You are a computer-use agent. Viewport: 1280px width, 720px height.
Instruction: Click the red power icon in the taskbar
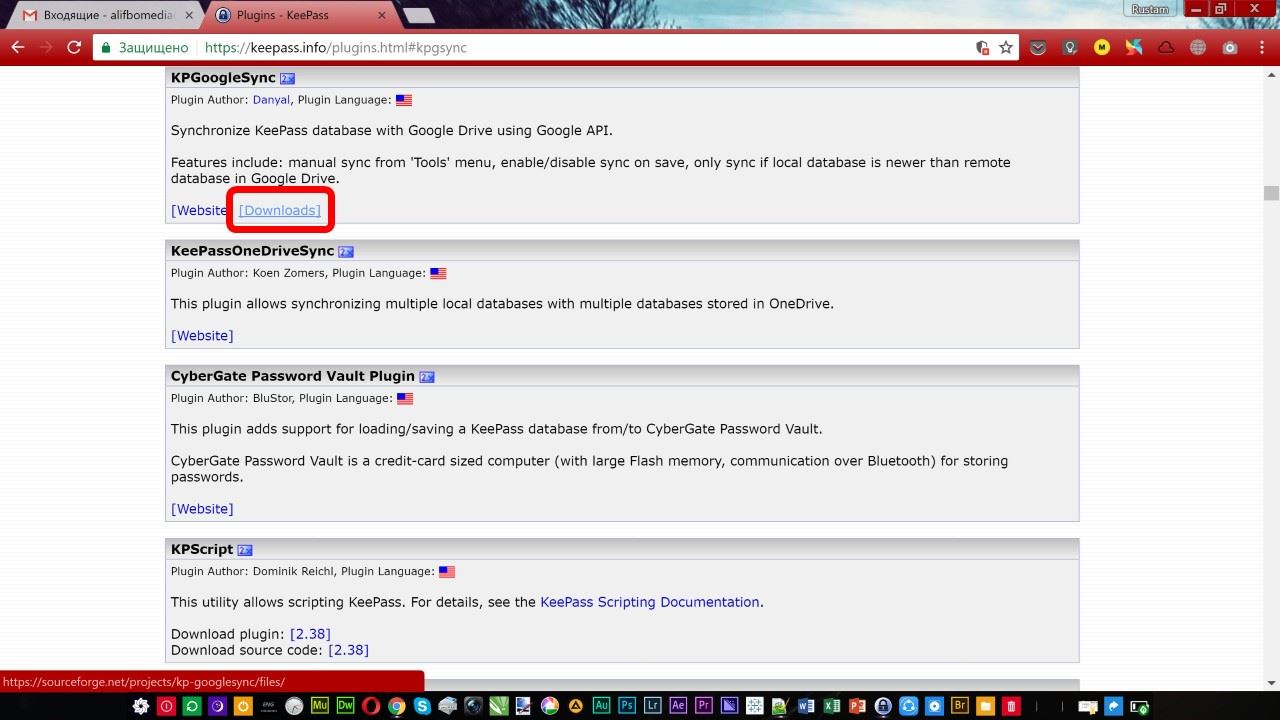coord(165,706)
